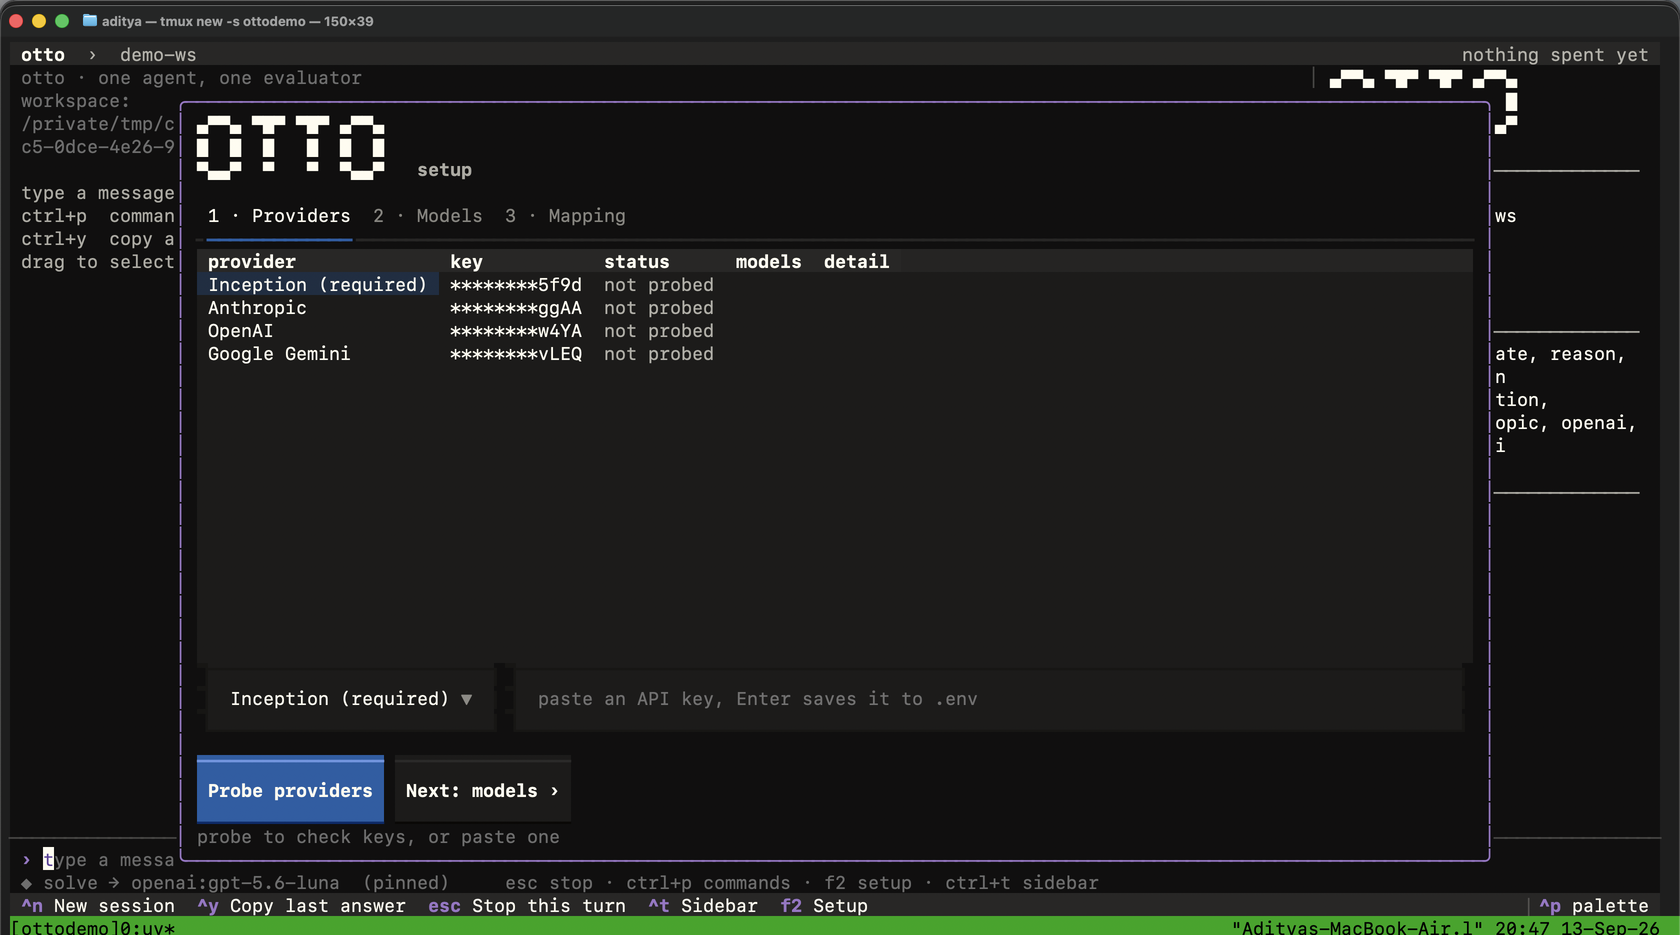
Task: Click the not probed status for Anthropic
Action: pyautogui.click(x=659, y=308)
